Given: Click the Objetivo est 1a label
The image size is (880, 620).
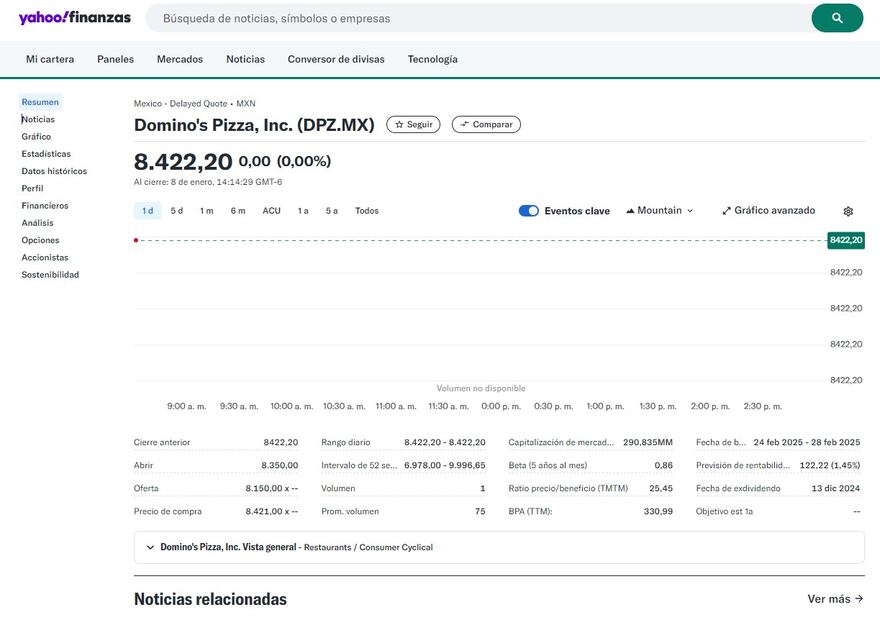Looking at the screenshot, I should (x=725, y=511).
